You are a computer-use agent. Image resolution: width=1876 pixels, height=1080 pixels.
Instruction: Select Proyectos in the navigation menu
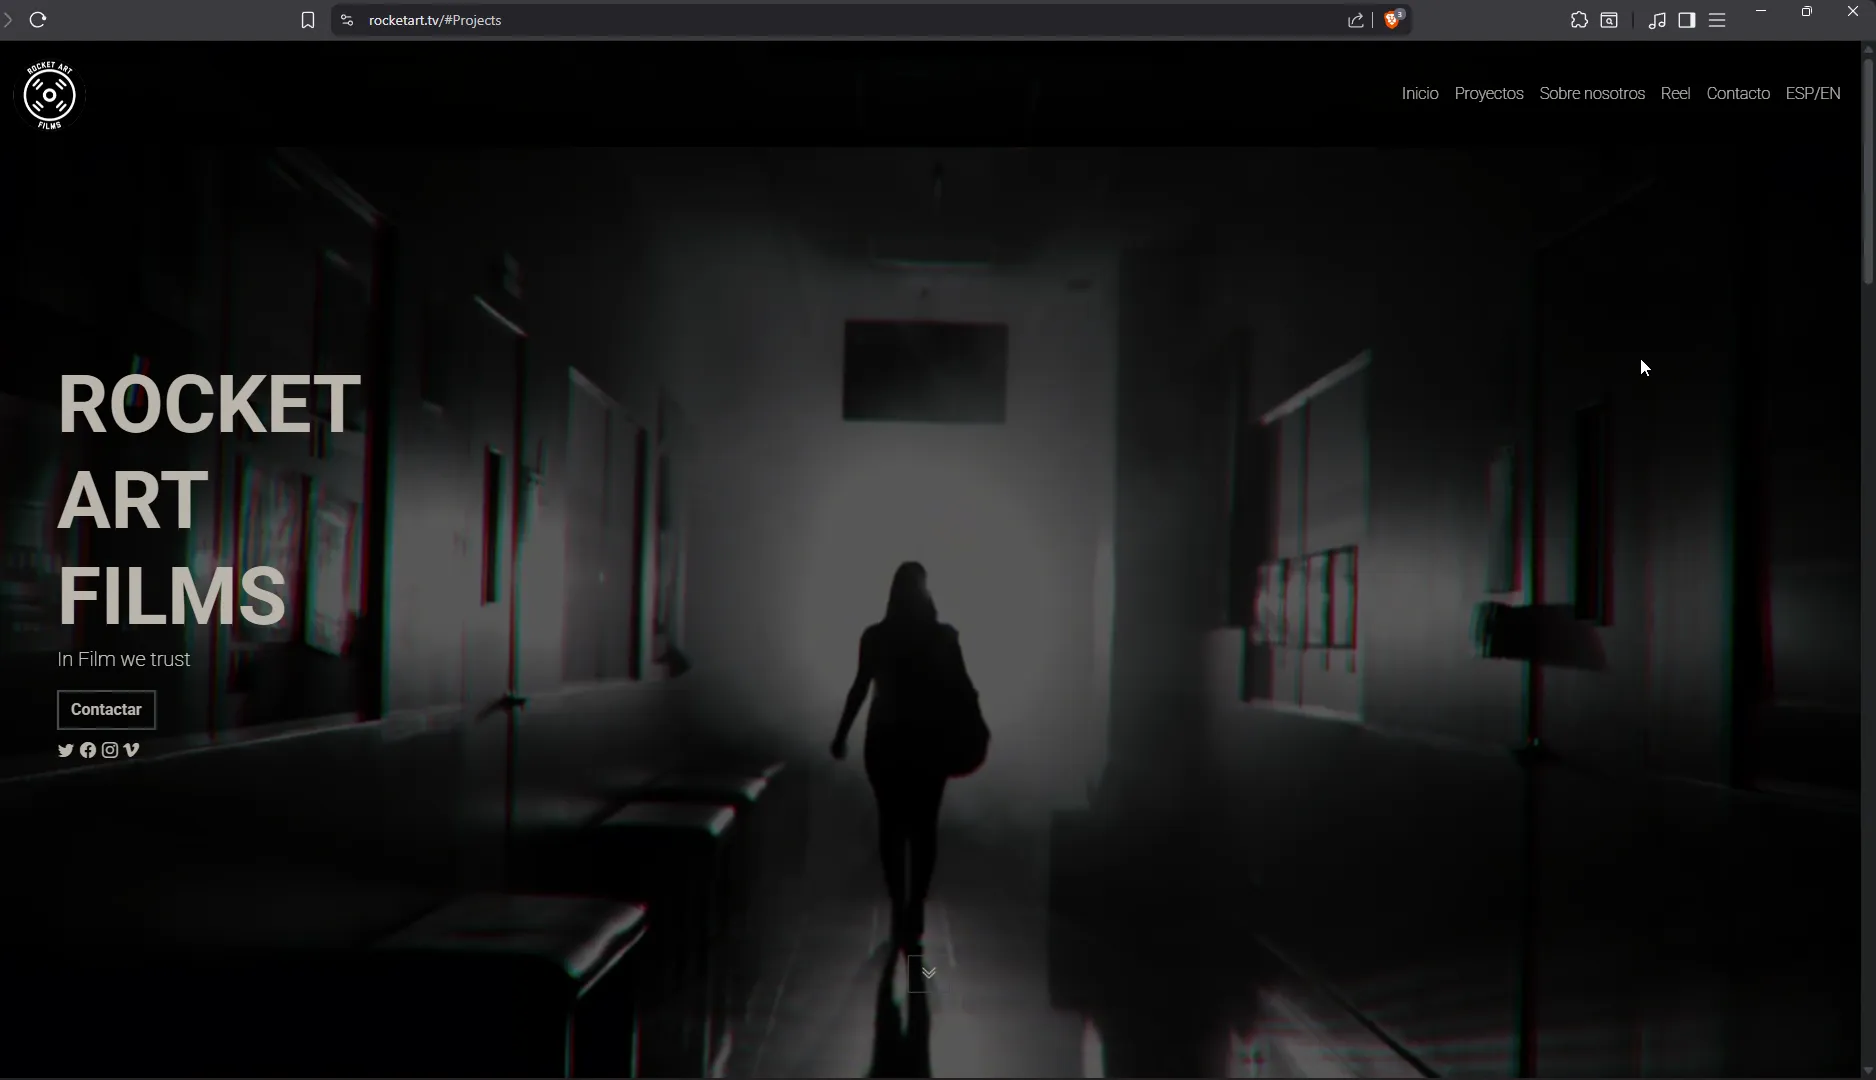click(1489, 93)
